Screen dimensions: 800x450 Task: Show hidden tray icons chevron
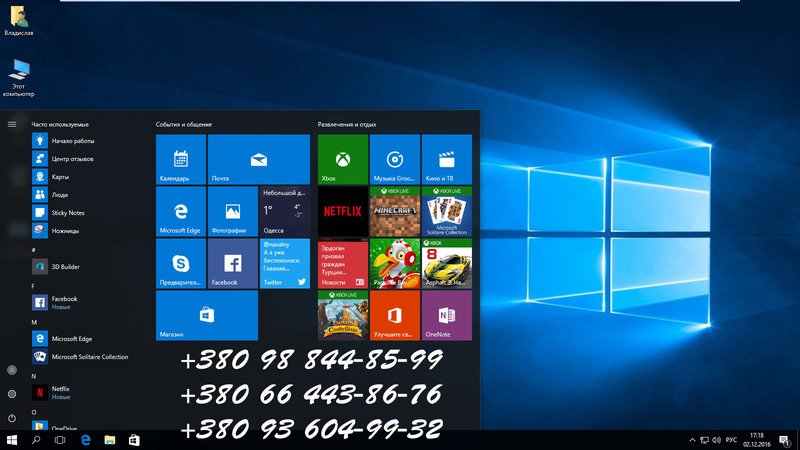click(692, 440)
